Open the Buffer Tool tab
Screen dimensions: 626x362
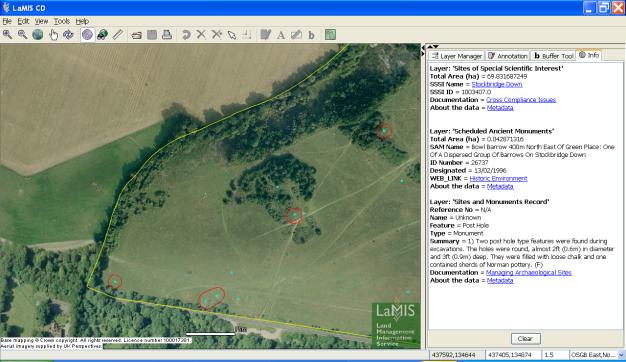[x=553, y=56]
